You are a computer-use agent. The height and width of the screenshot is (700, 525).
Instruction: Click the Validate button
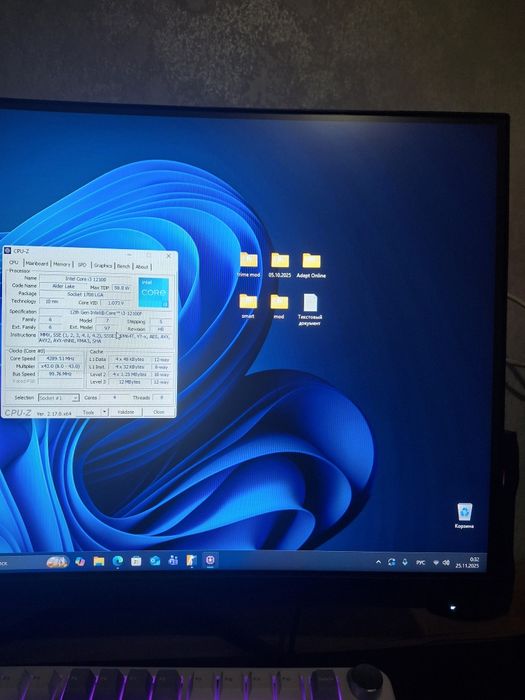click(126, 412)
